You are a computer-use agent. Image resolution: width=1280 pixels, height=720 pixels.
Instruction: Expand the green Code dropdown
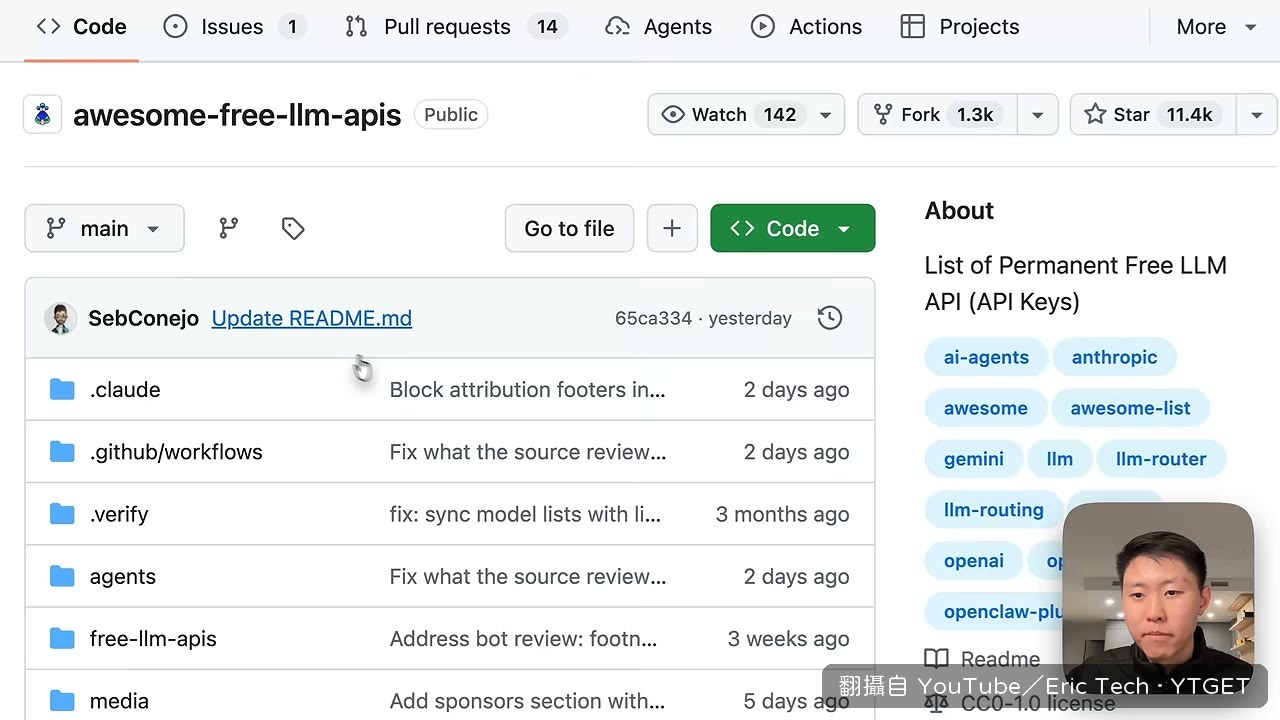coord(793,228)
